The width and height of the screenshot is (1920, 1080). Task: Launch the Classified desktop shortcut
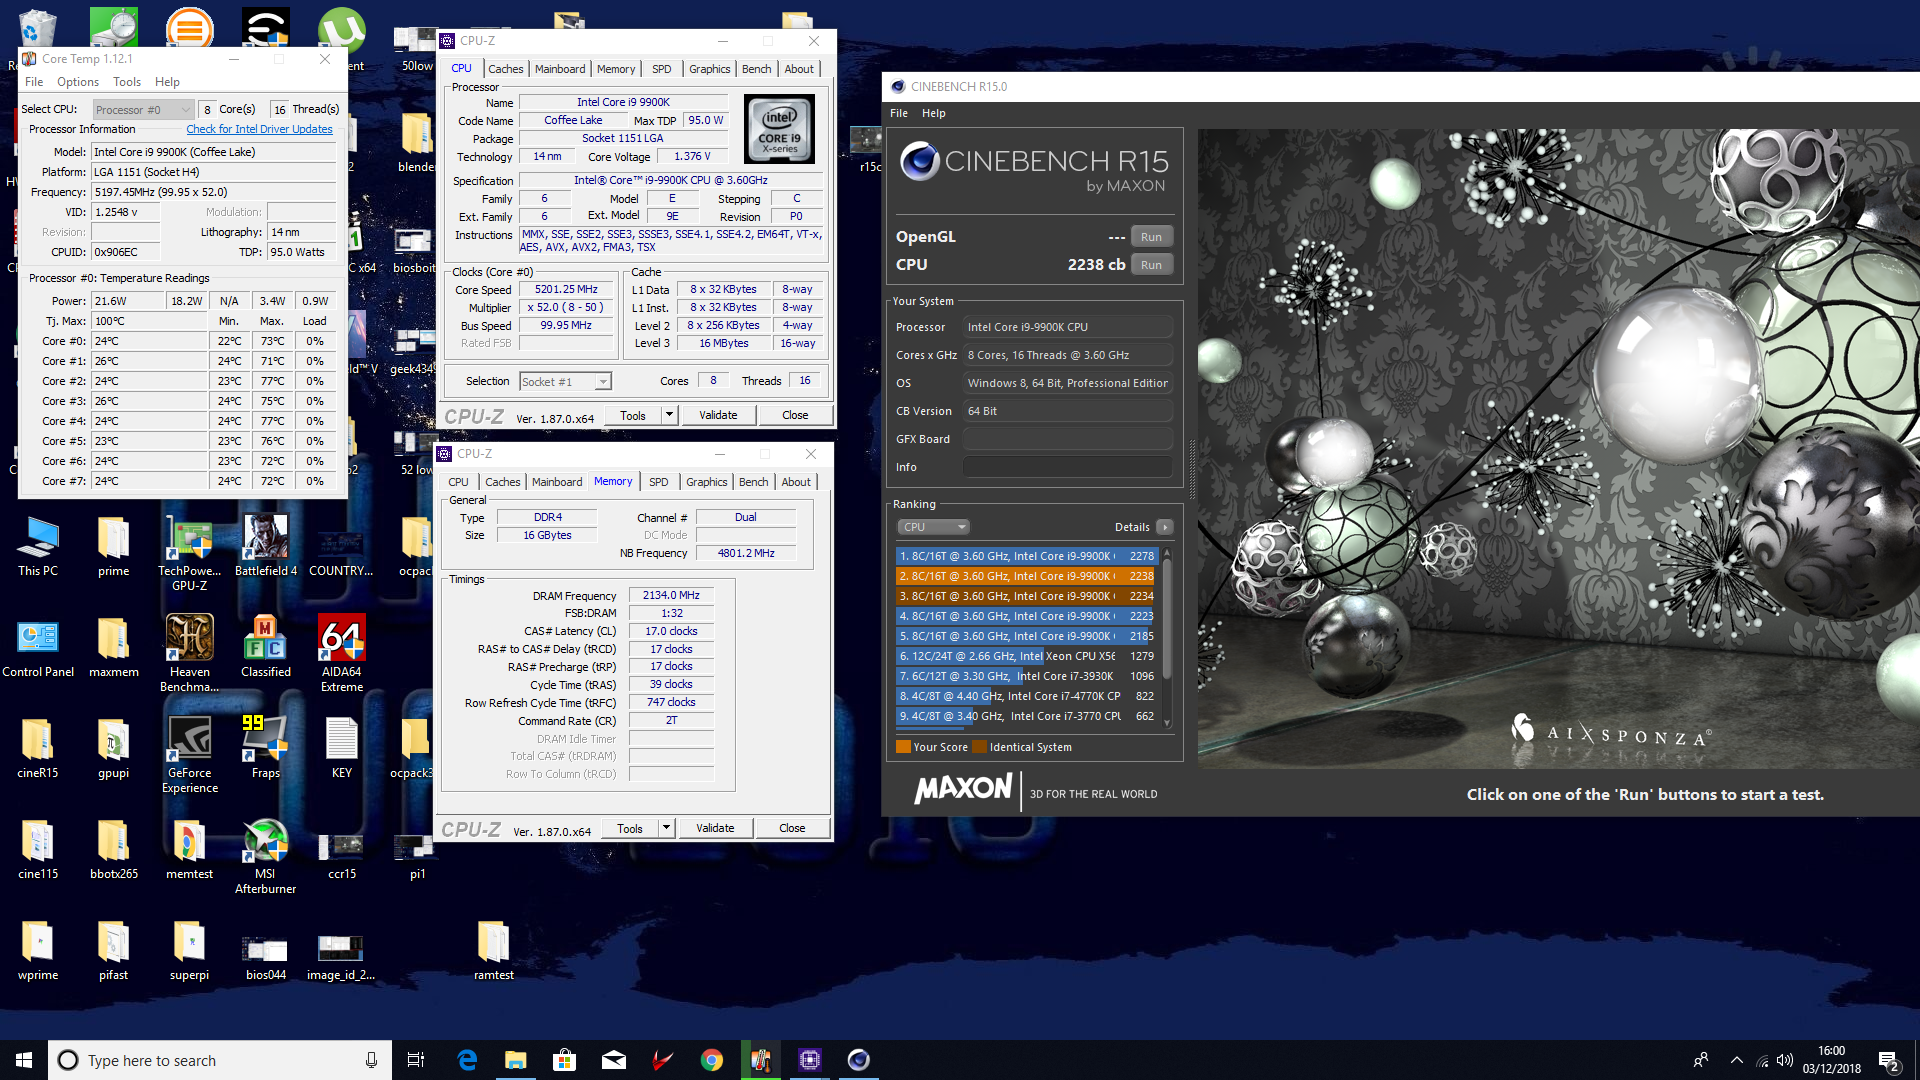[x=266, y=648]
